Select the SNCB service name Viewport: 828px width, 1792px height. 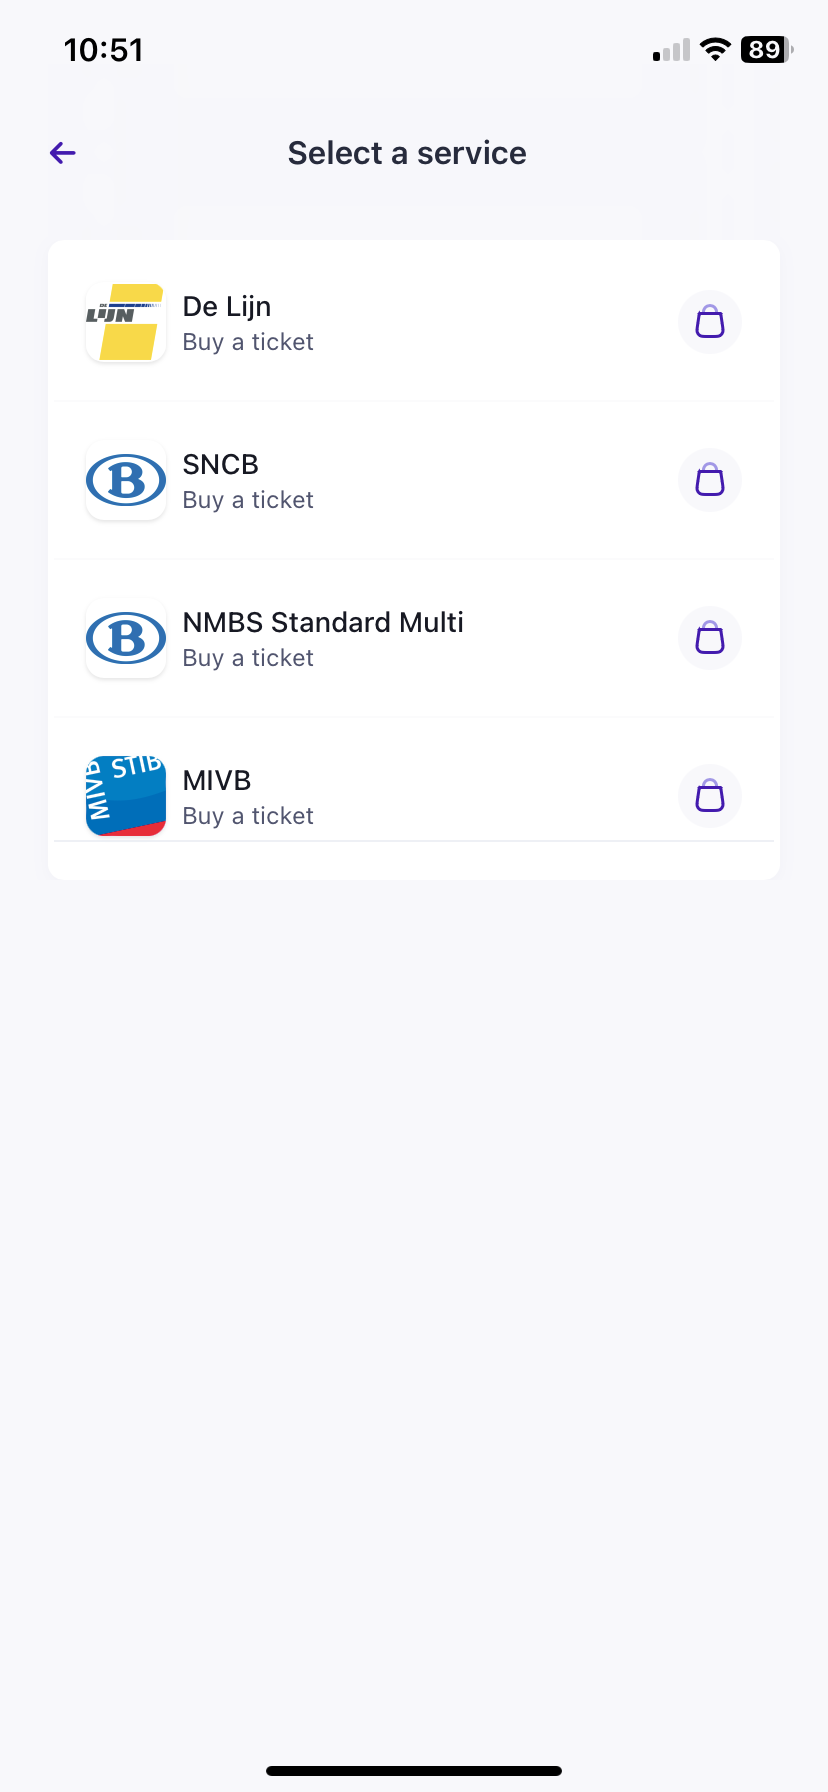[x=221, y=464]
